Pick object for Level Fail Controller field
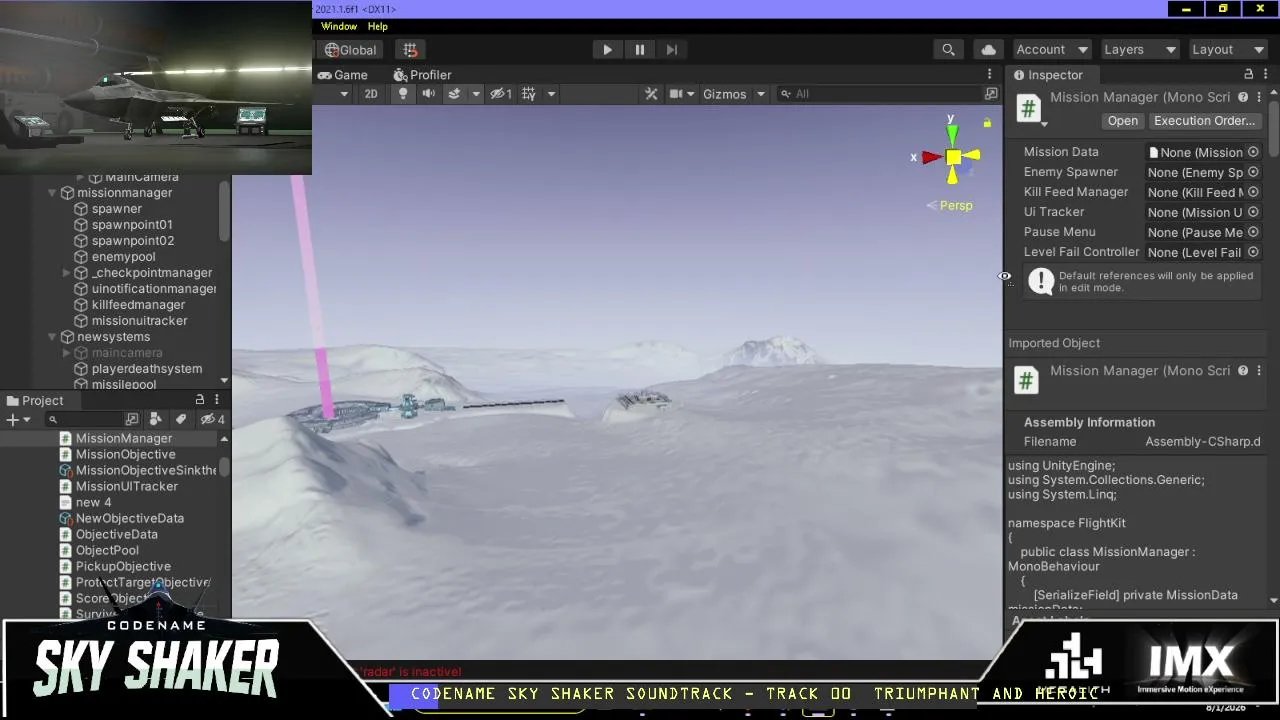 point(1253,252)
